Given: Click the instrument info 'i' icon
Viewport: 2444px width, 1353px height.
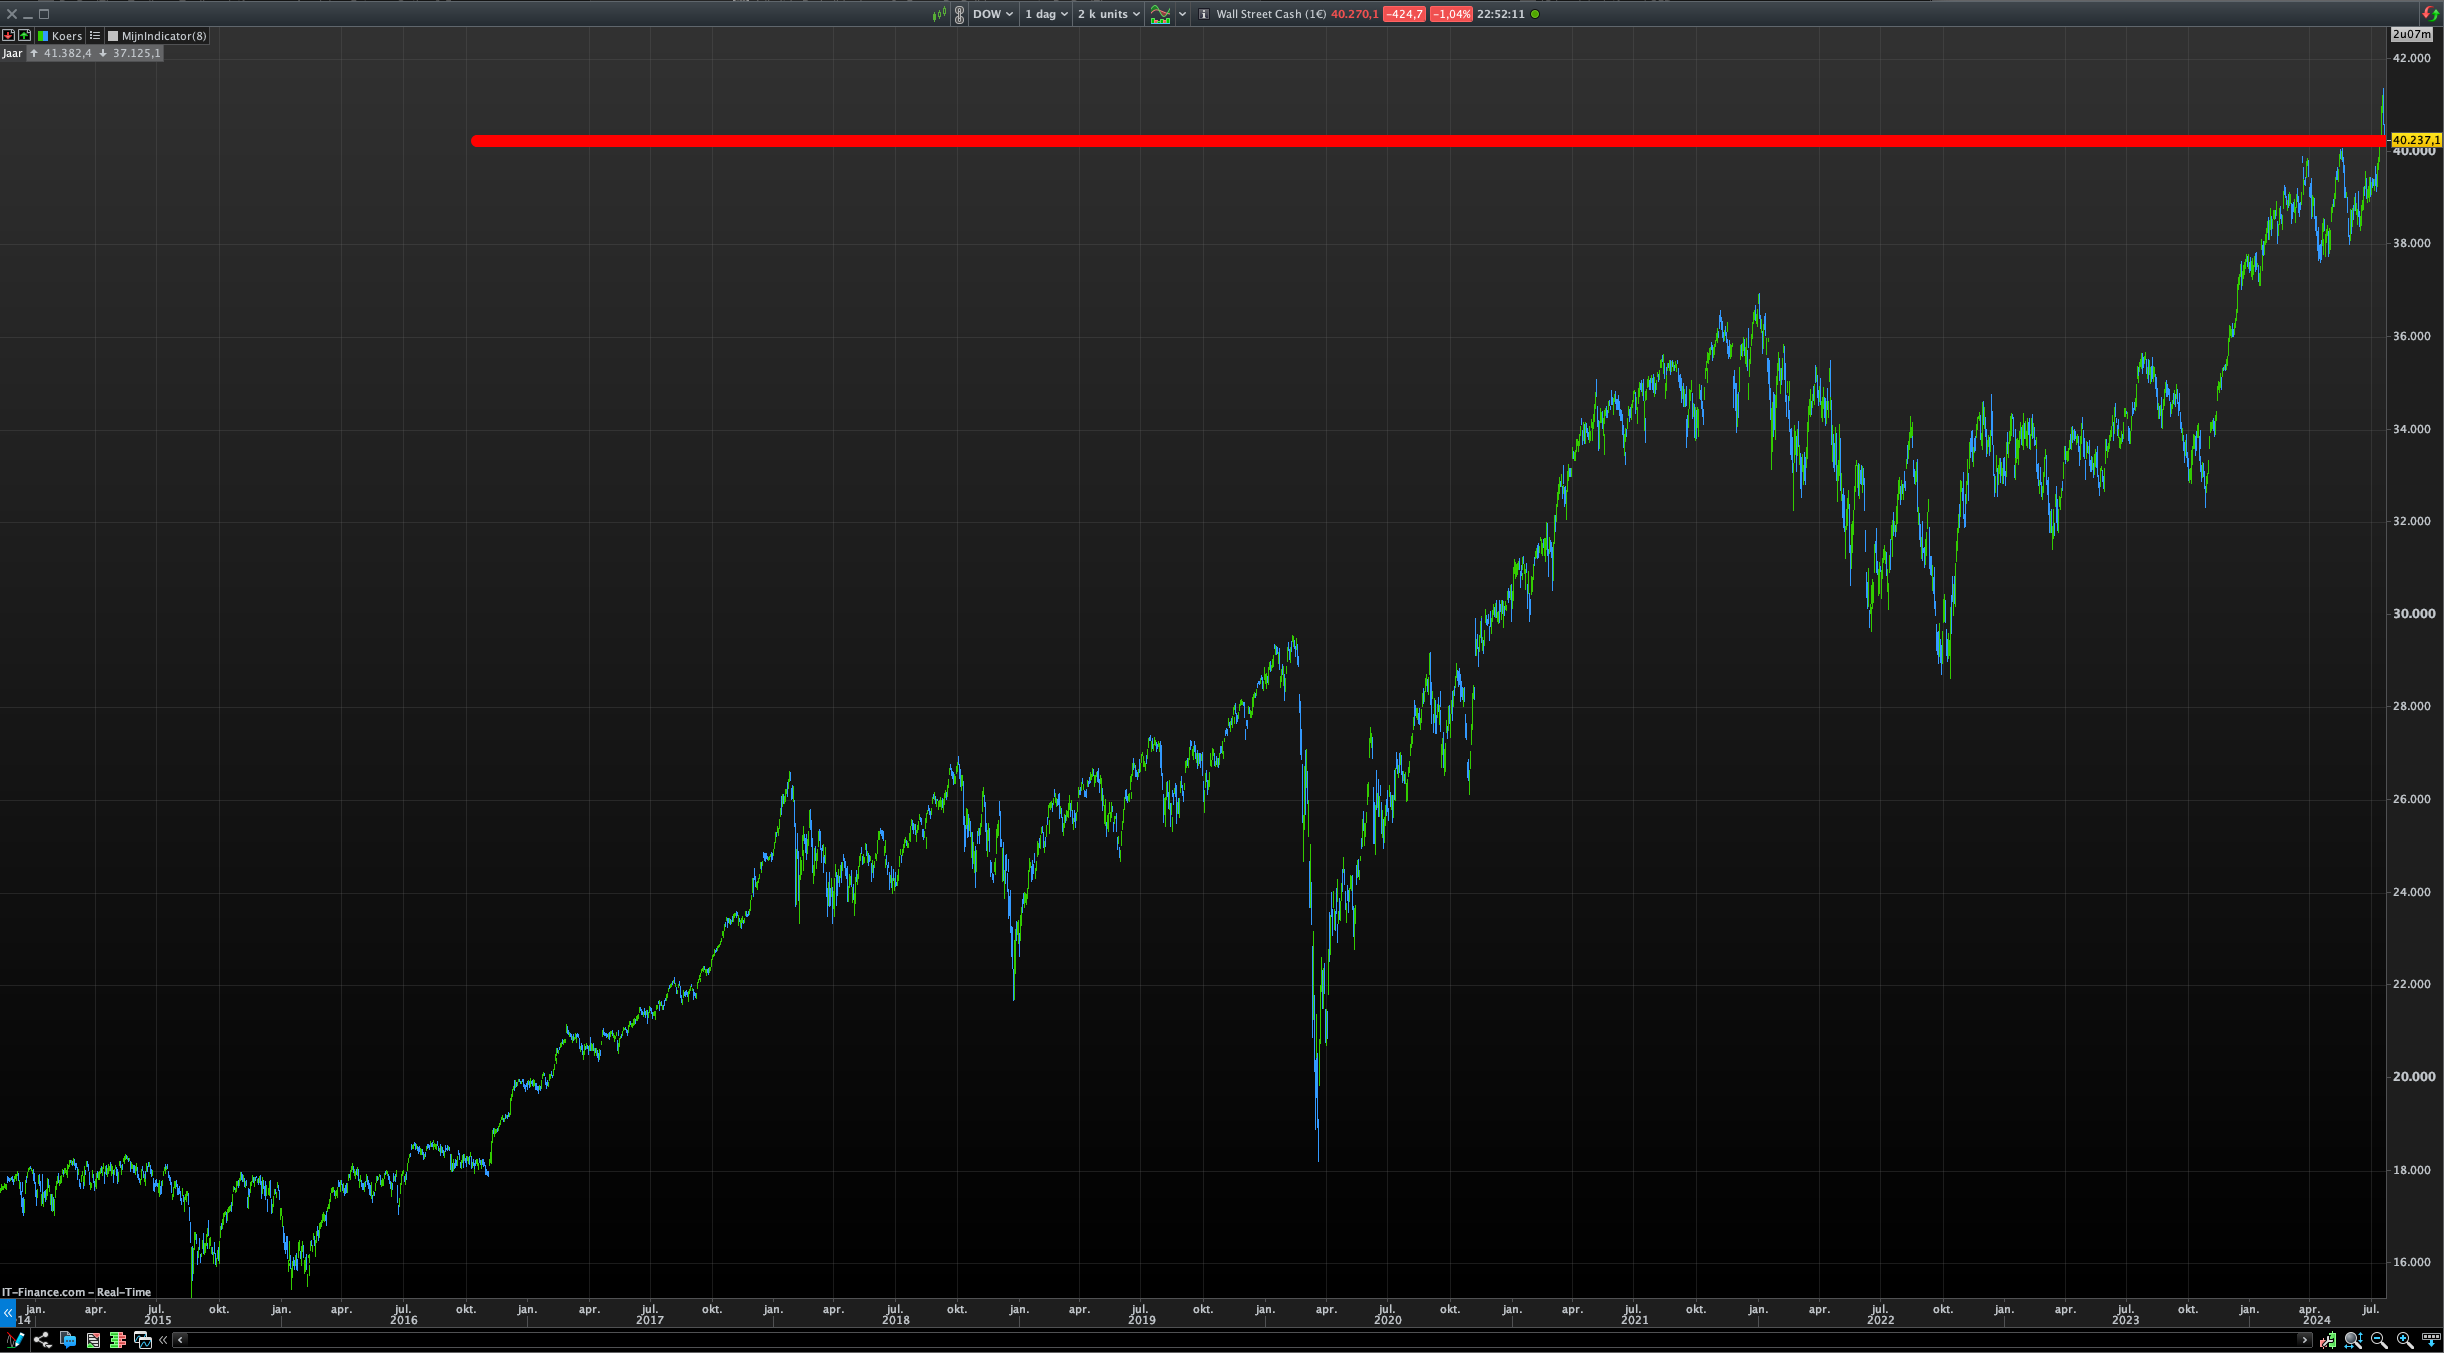Looking at the screenshot, I should (x=1204, y=14).
